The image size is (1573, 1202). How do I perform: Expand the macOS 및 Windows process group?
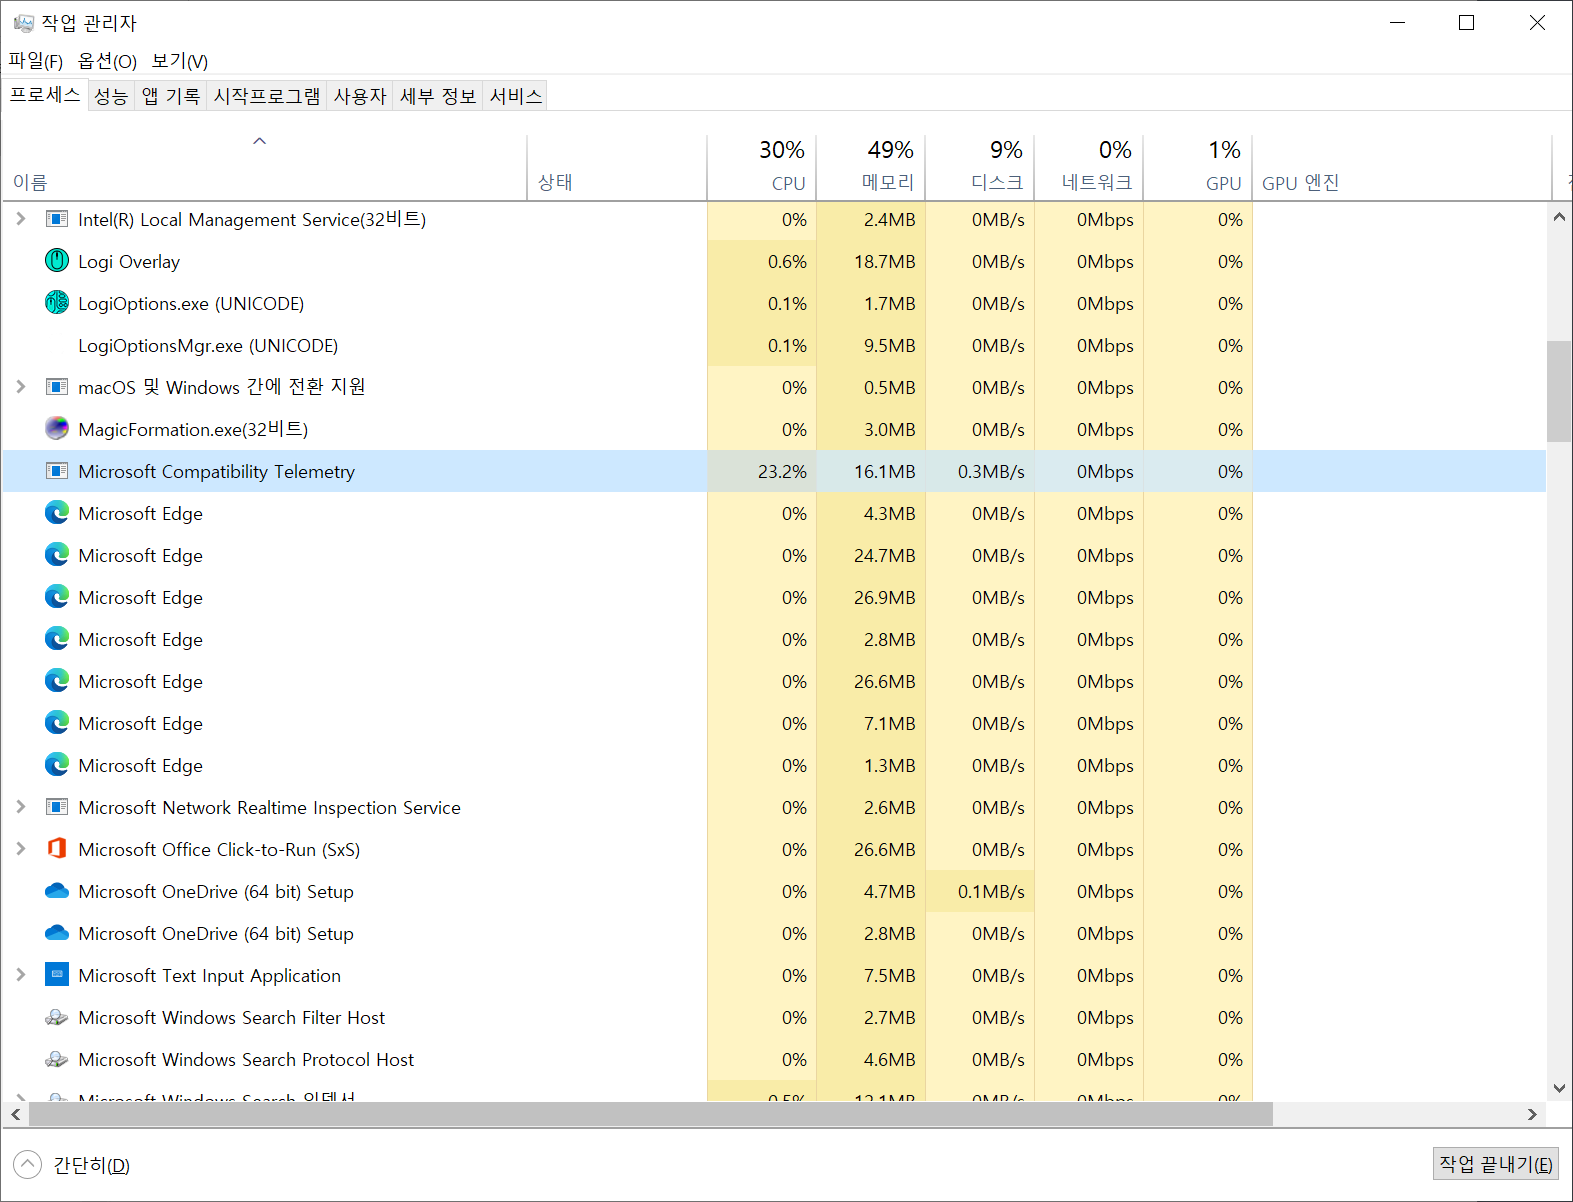[x=21, y=387]
